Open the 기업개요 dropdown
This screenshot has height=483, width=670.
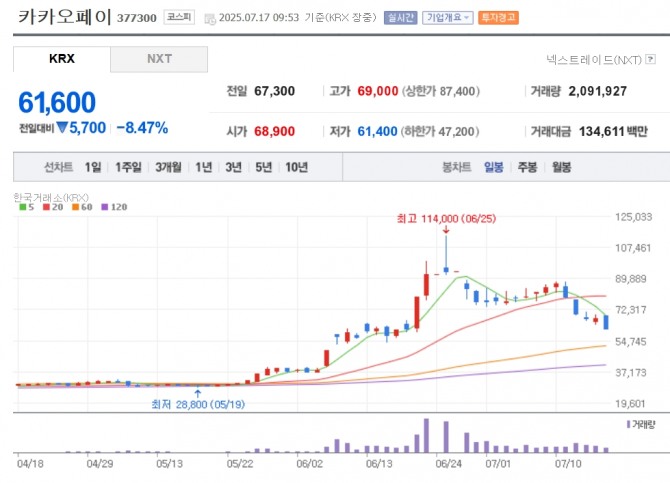pos(447,18)
